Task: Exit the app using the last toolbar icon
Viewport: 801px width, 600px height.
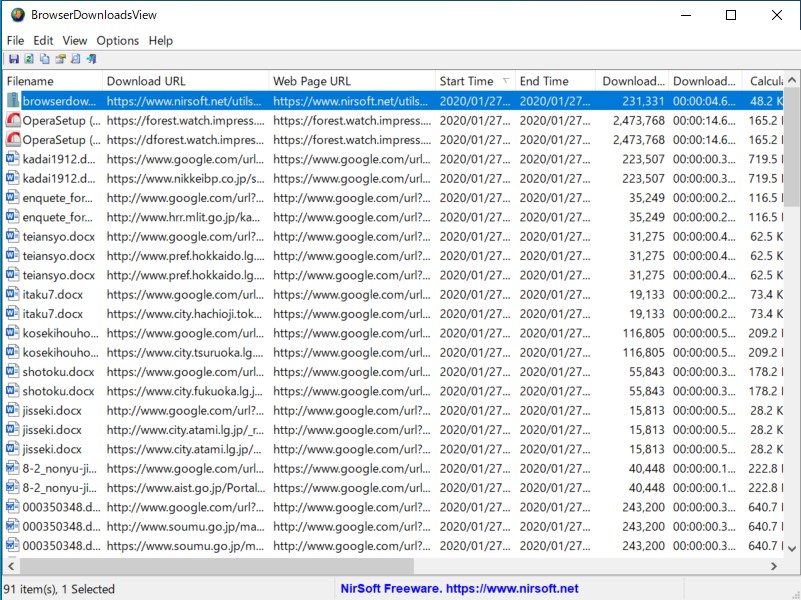Action: tap(90, 59)
